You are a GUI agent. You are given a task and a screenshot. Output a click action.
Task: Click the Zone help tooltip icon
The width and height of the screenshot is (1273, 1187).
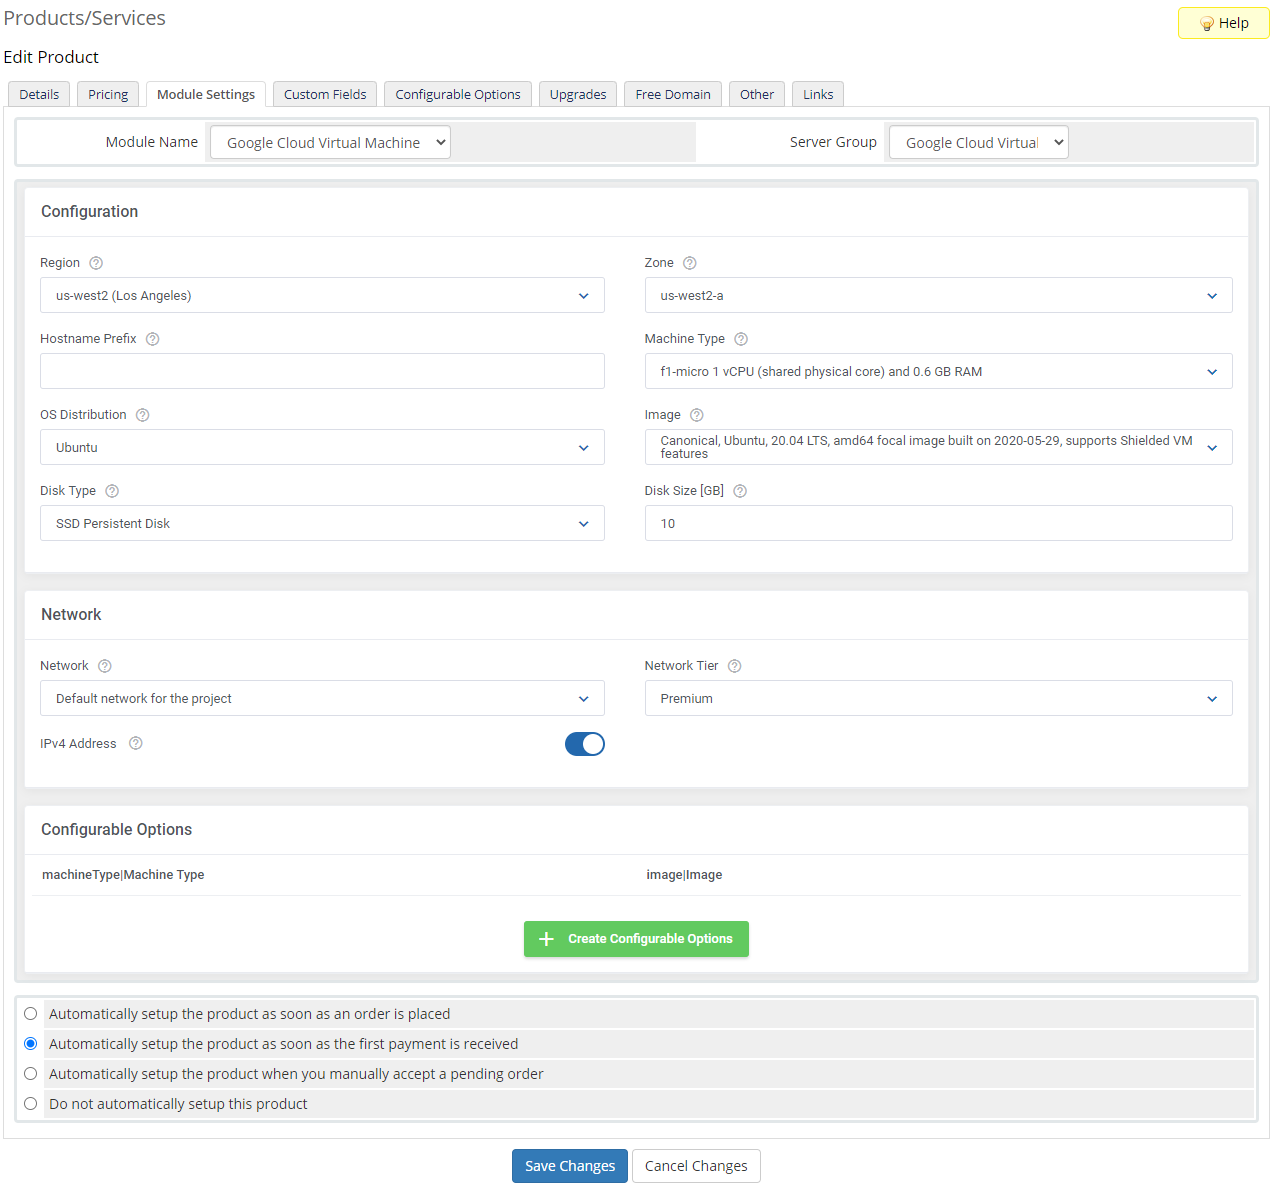tap(690, 262)
